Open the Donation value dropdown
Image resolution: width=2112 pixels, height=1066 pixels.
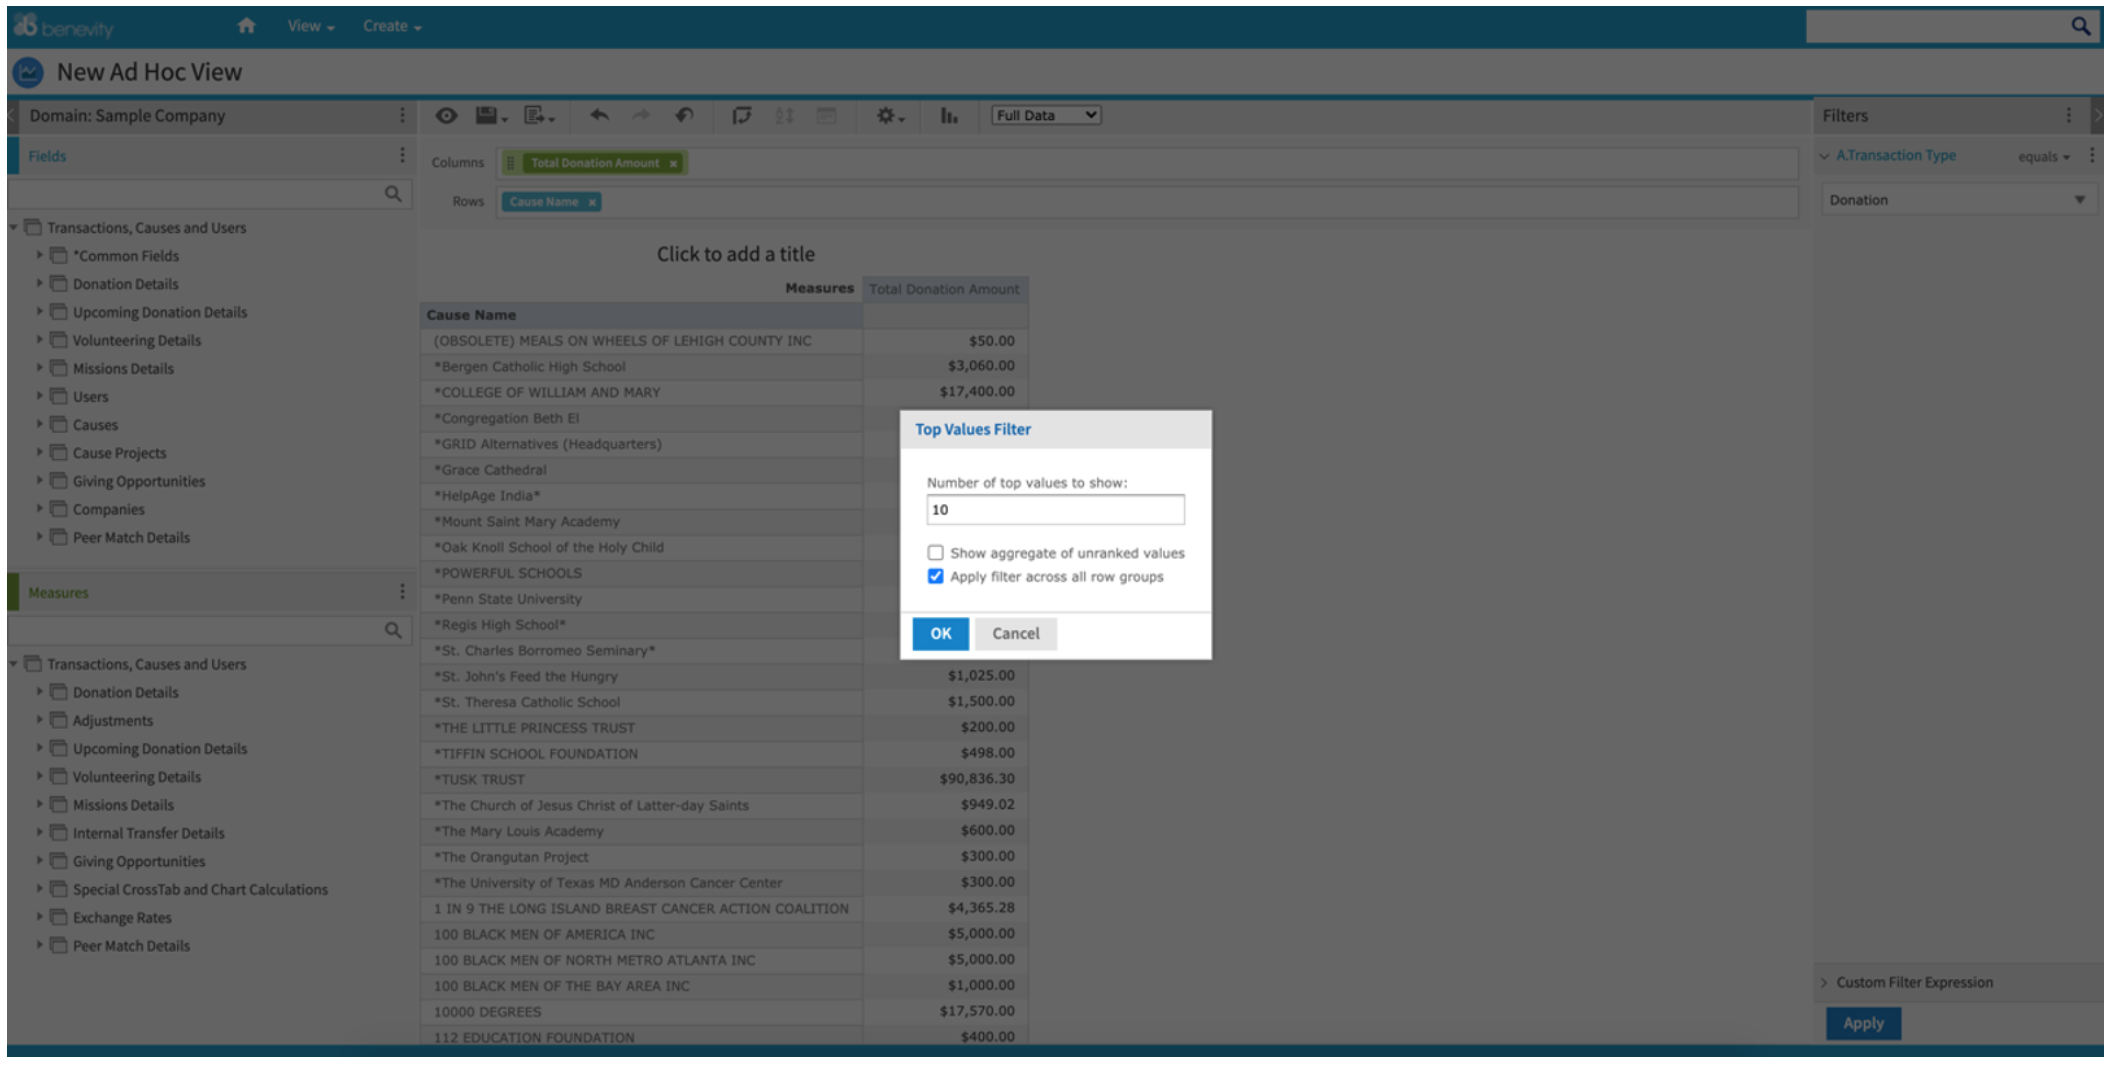[x=2082, y=199]
